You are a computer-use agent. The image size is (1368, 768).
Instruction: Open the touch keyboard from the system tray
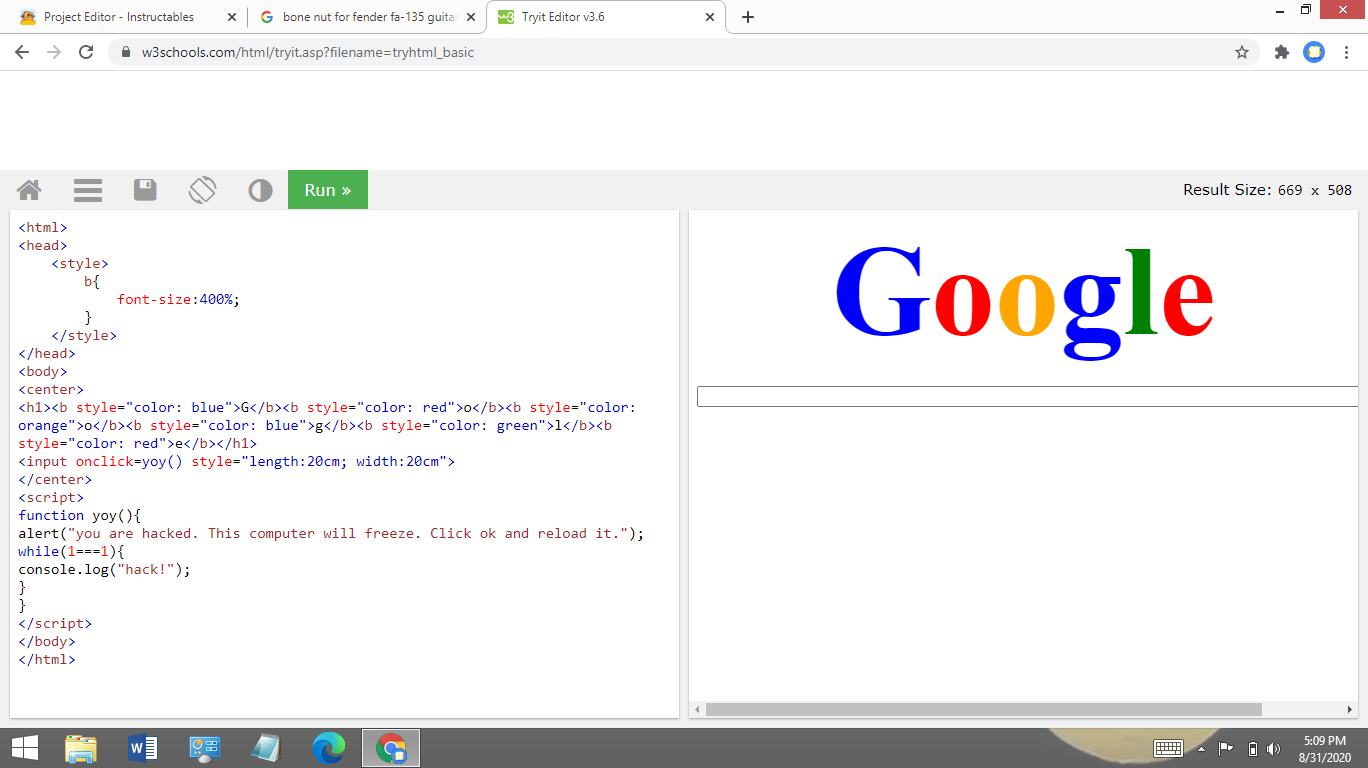pyautogui.click(x=1167, y=747)
